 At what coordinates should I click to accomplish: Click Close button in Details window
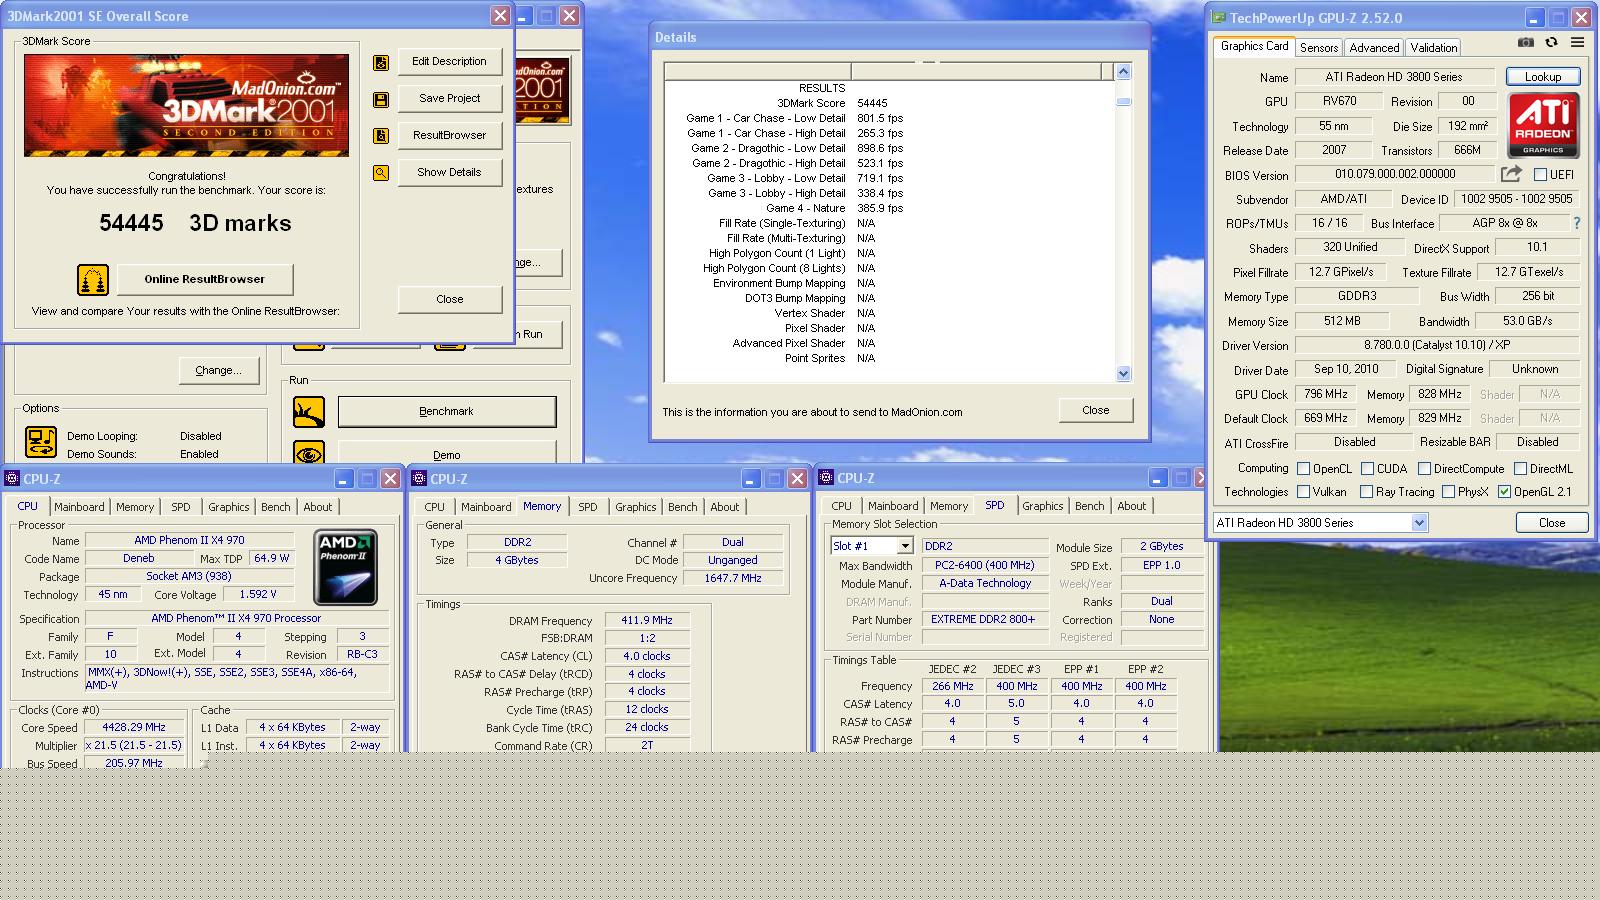pos(1095,410)
